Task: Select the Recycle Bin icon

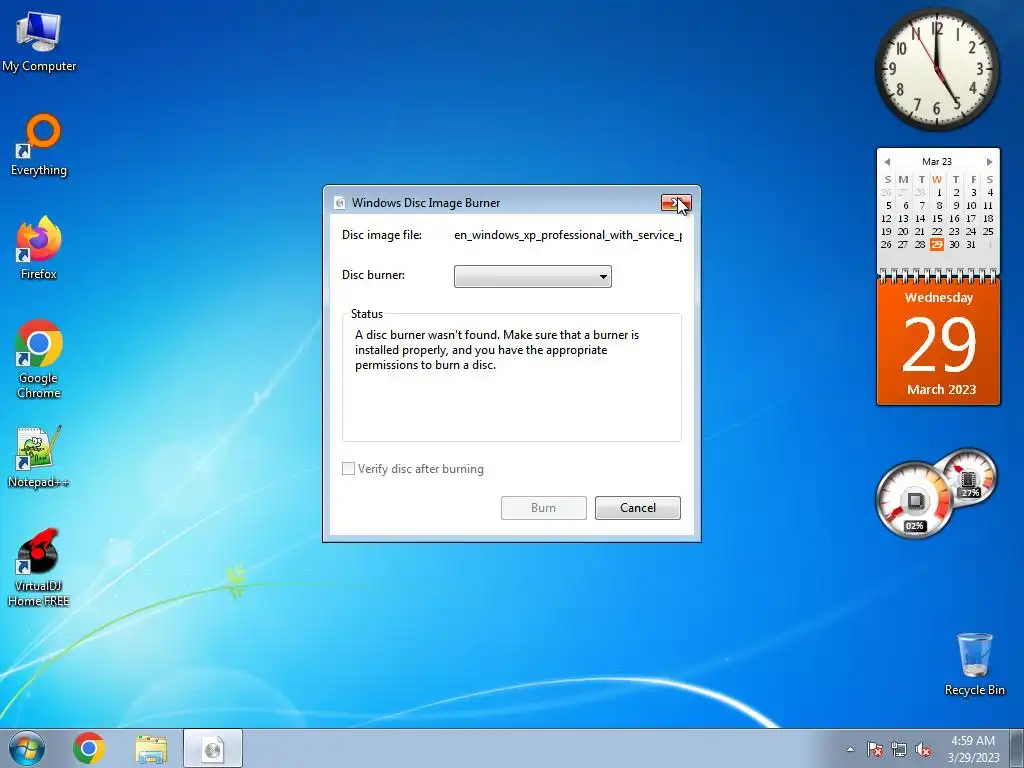Action: [x=974, y=664]
